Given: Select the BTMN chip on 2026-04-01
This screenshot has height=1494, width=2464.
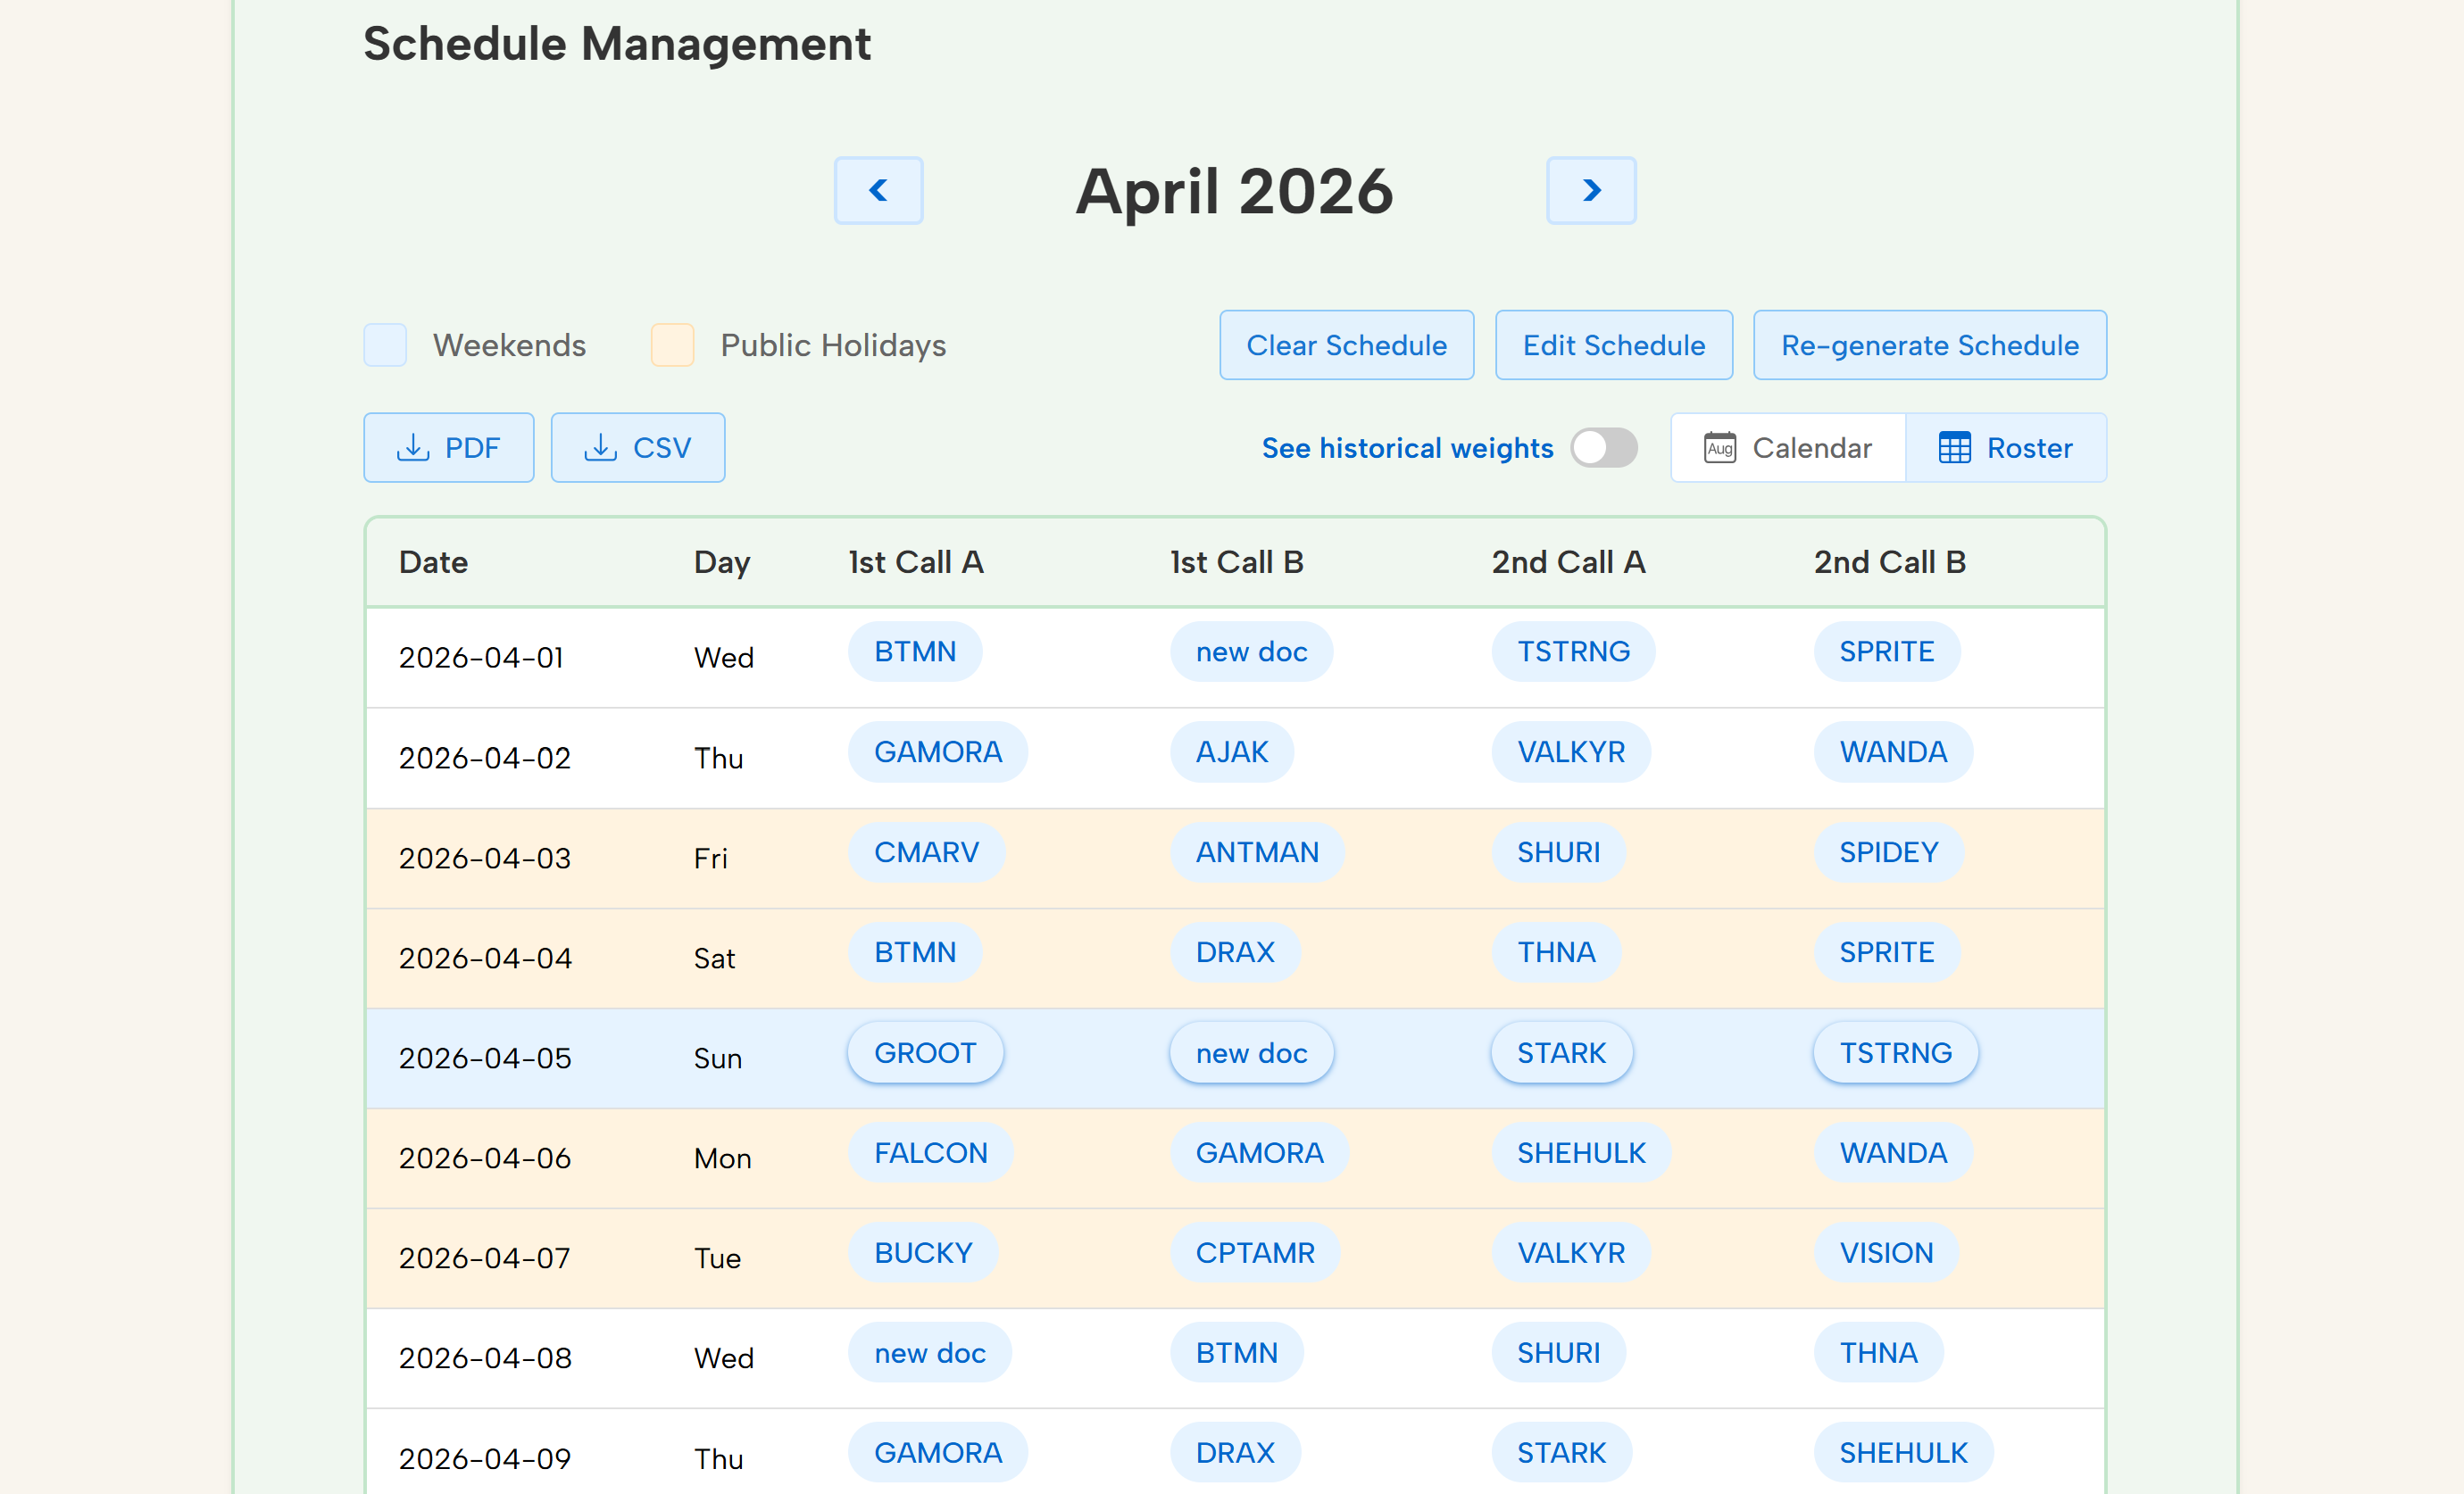Looking at the screenshot, I should click(914, 651).
